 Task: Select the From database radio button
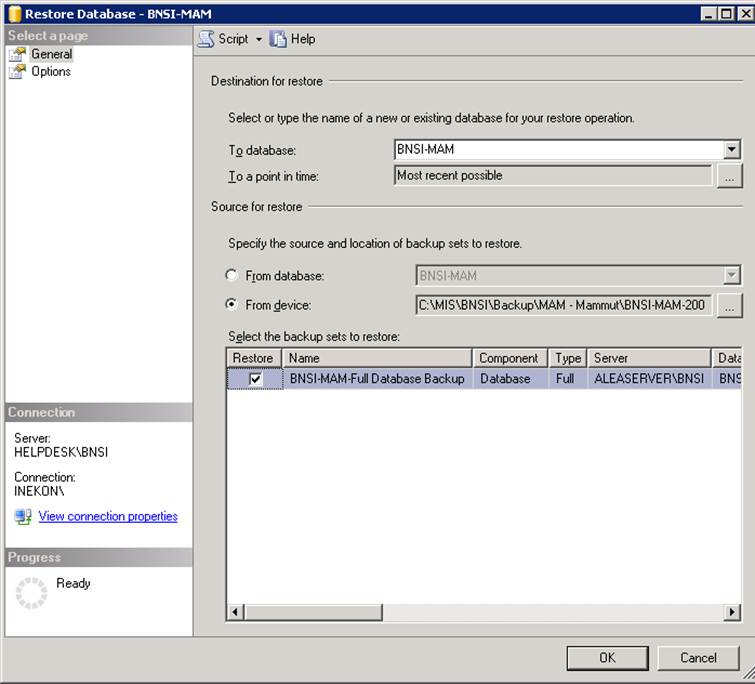232,275
